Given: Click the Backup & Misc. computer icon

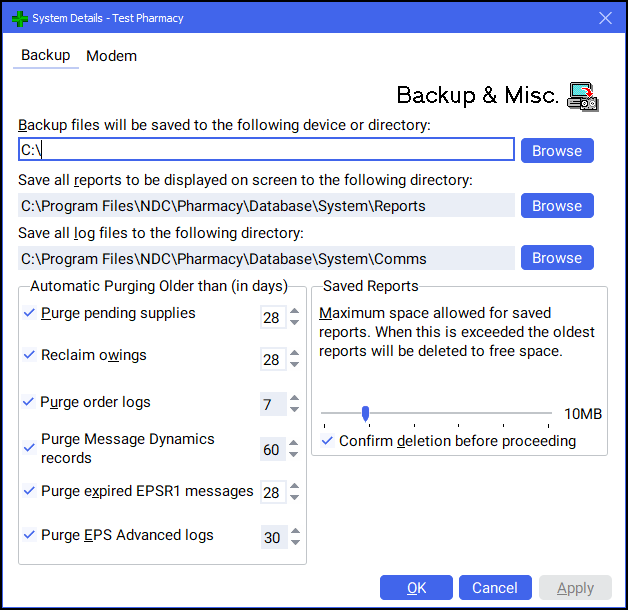Looking at the screenshot, I should [x=582, y=95].
